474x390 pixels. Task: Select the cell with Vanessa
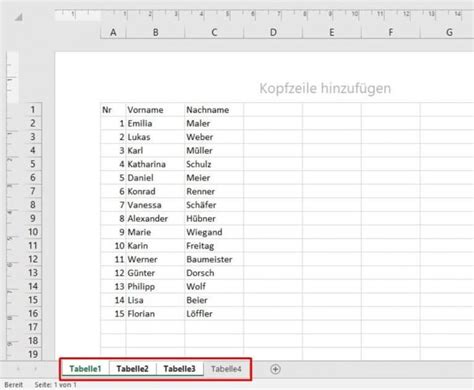point(155,205)
